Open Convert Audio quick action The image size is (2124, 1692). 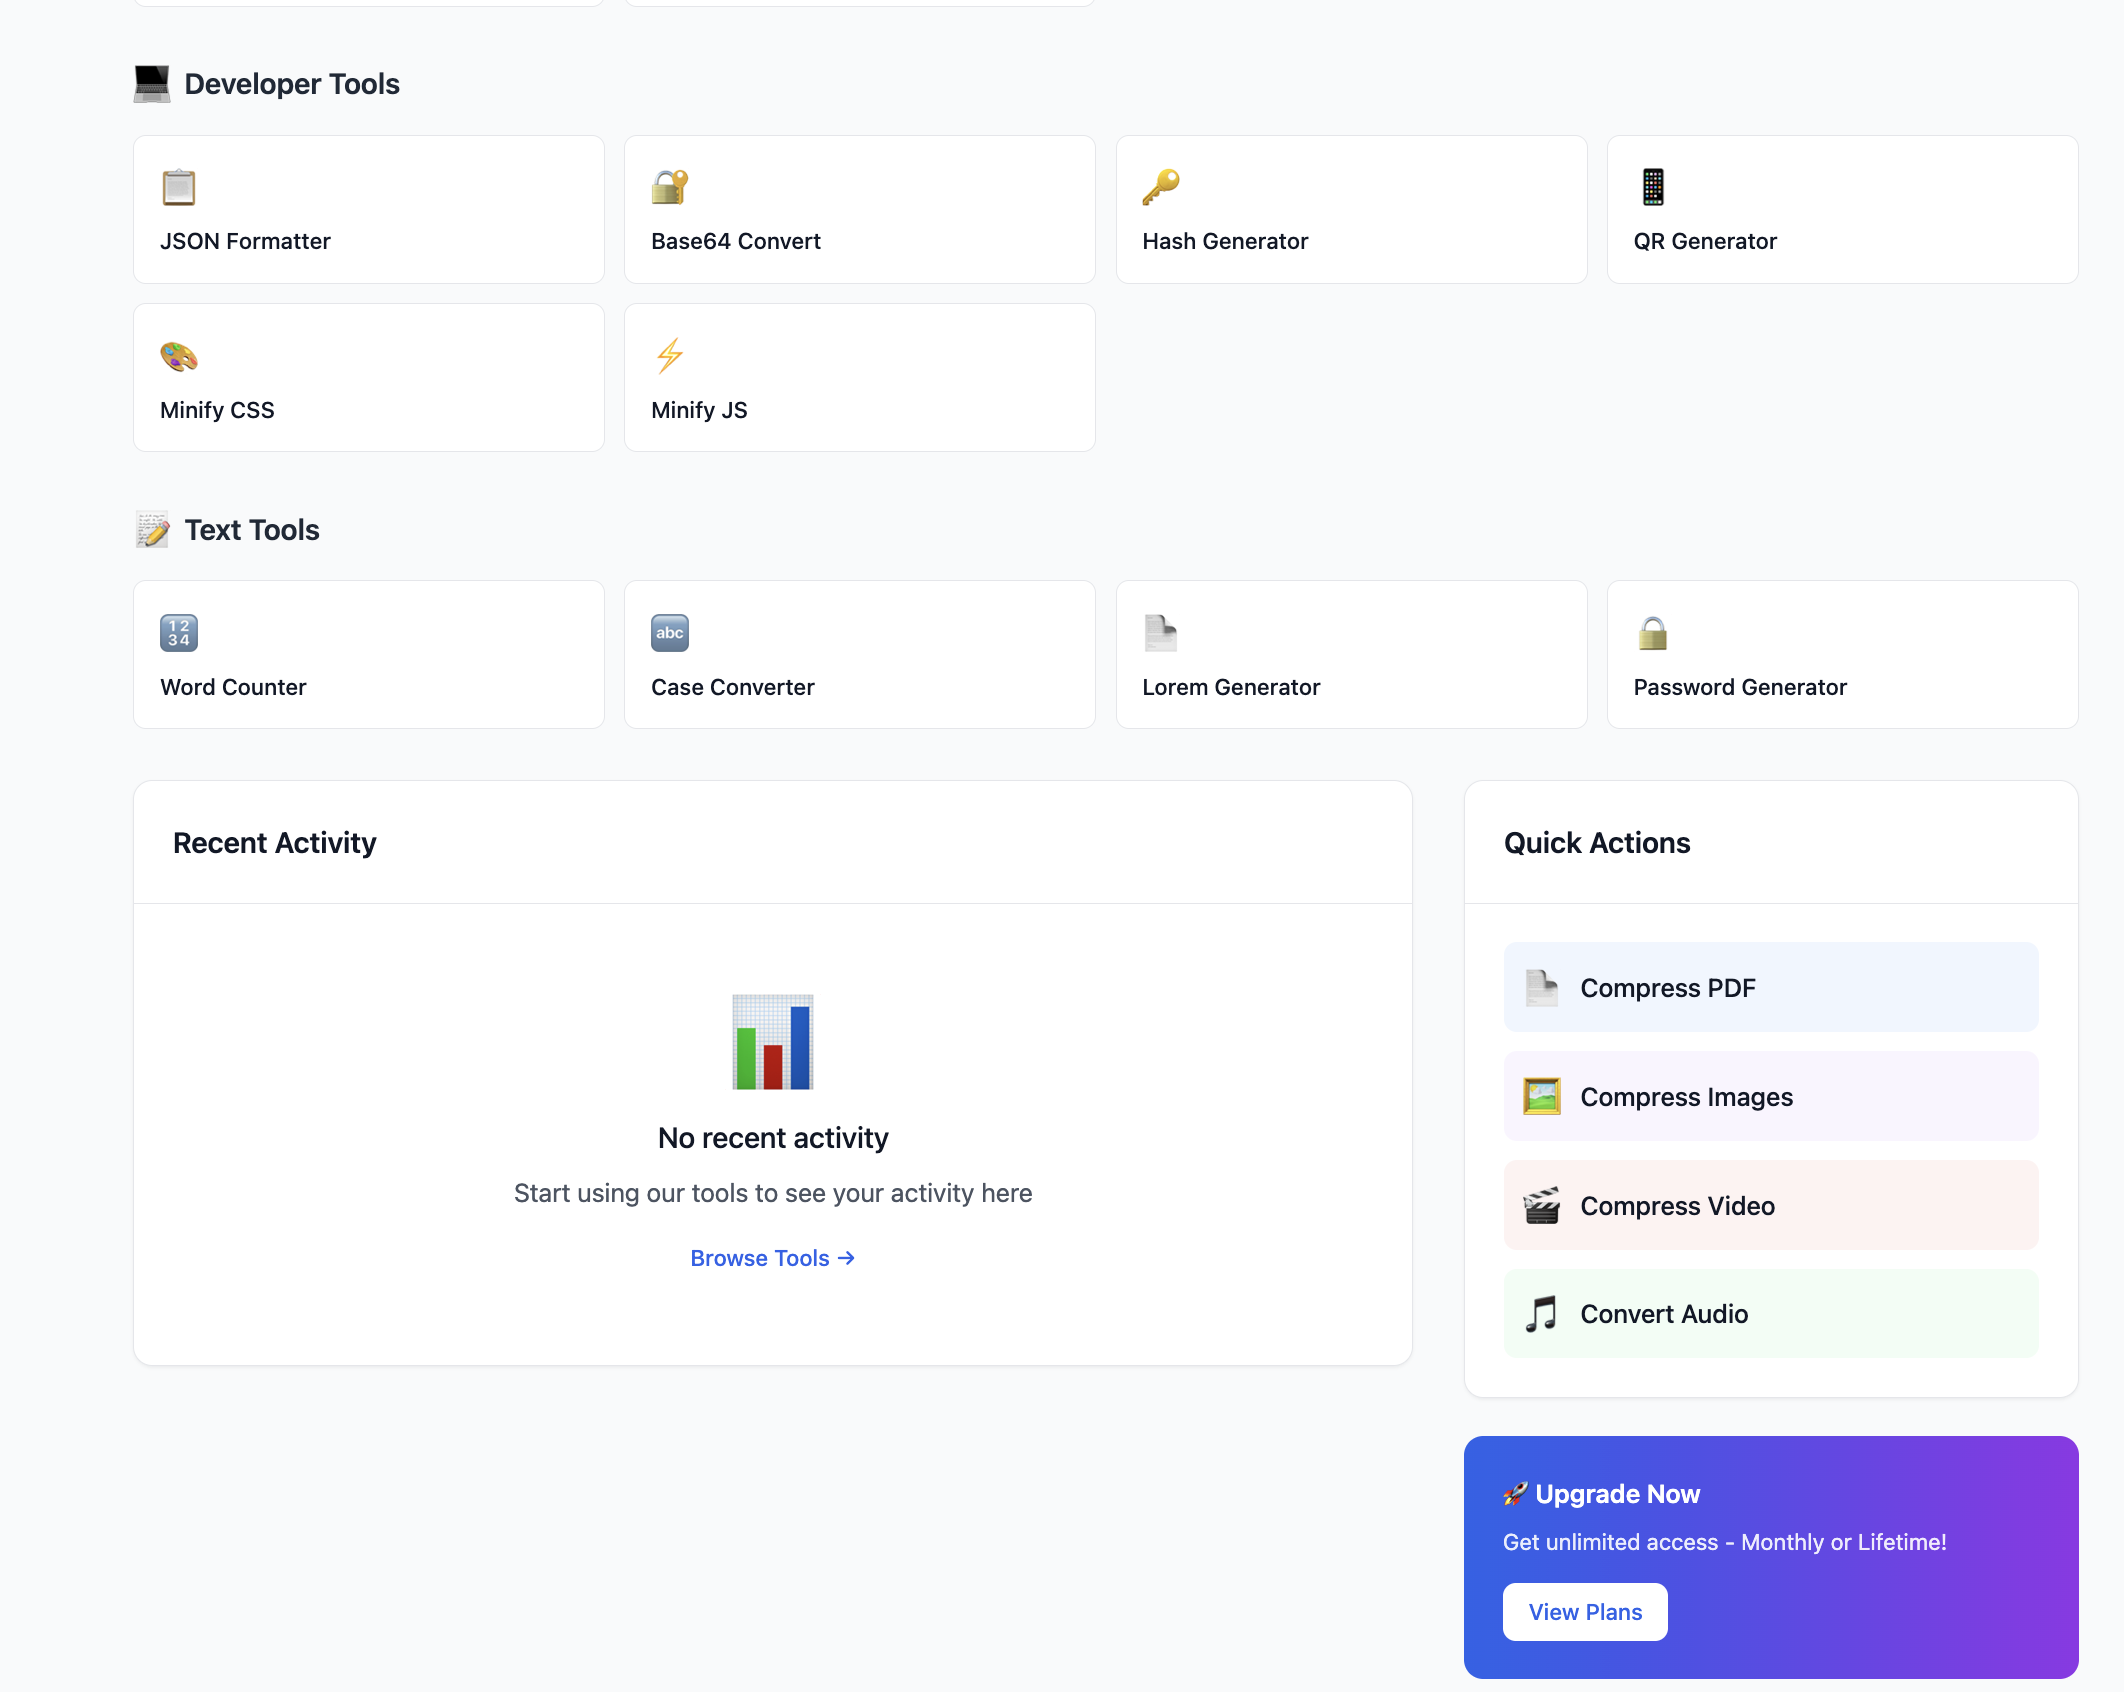1770,1314
